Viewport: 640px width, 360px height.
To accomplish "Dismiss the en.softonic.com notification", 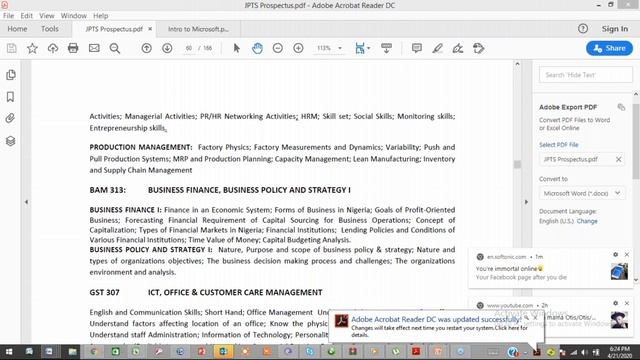I will pos(627,255).
